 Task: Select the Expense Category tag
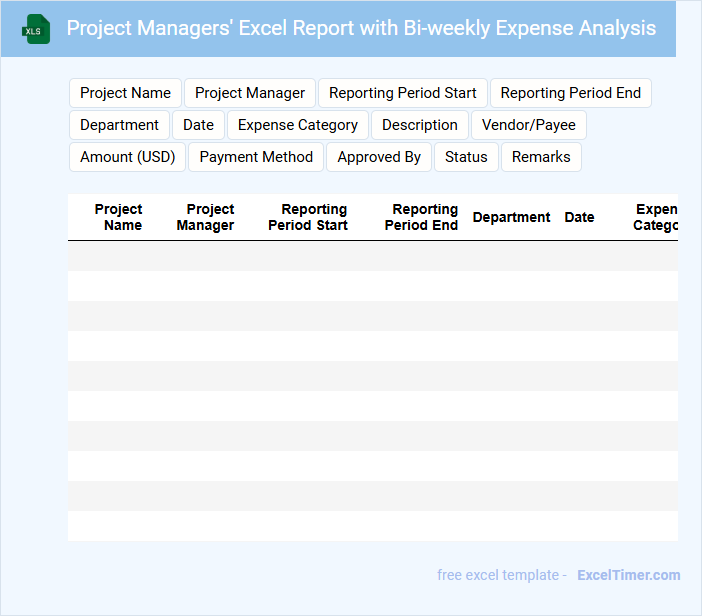298,125
